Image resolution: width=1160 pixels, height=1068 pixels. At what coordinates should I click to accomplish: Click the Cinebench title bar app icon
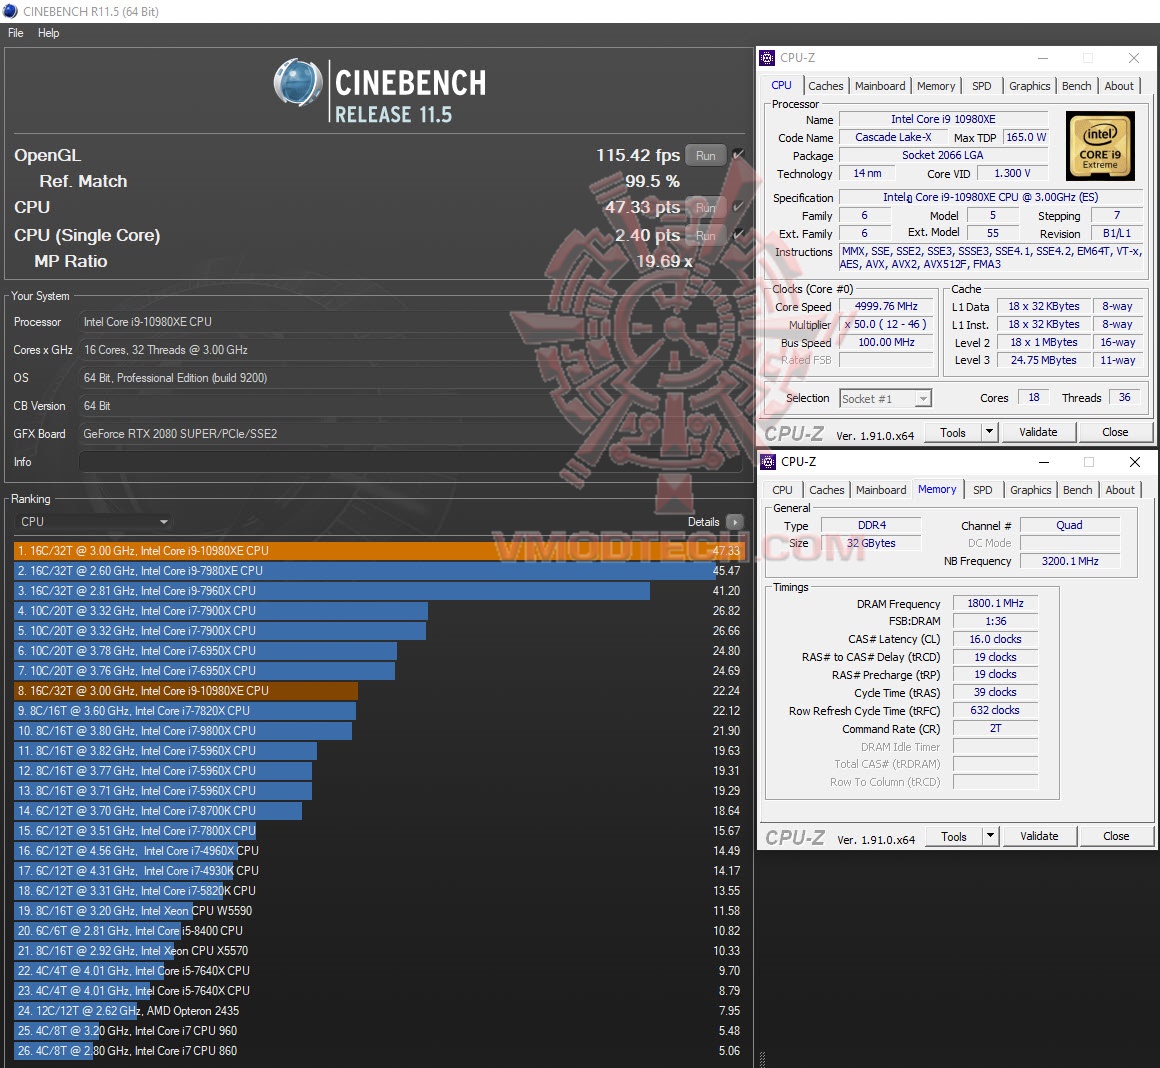pos(10,11)
